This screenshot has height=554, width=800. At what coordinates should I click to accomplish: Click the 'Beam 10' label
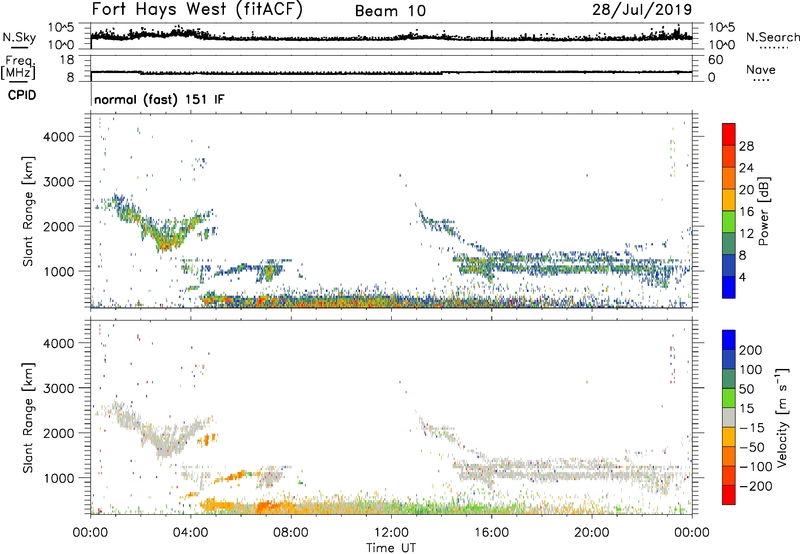tap(390, 11)
